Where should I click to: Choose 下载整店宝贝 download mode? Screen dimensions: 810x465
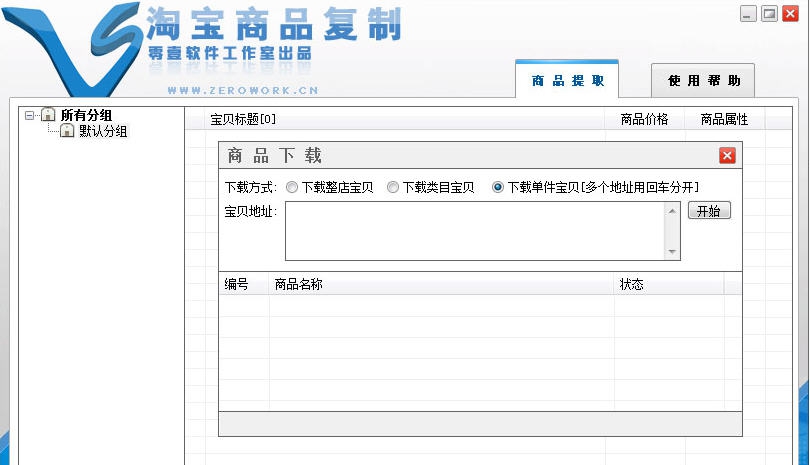pyautogui.click(x=292, y=187)
